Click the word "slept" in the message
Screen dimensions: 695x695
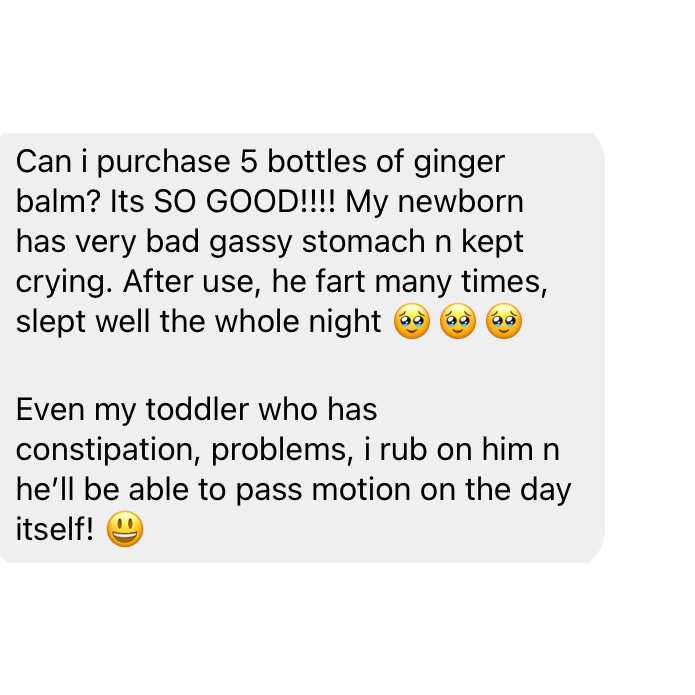[x=51, y=323]
